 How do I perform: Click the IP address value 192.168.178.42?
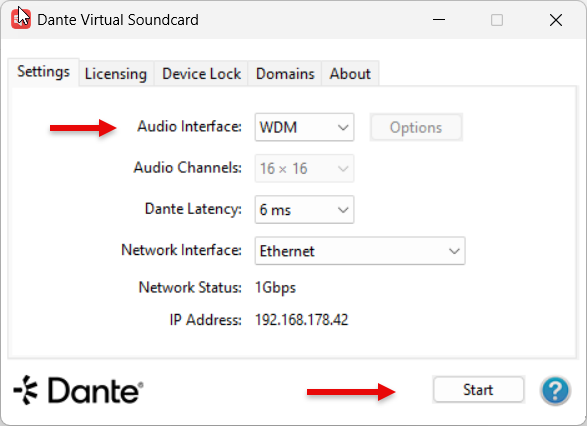(x=302, y=320)
